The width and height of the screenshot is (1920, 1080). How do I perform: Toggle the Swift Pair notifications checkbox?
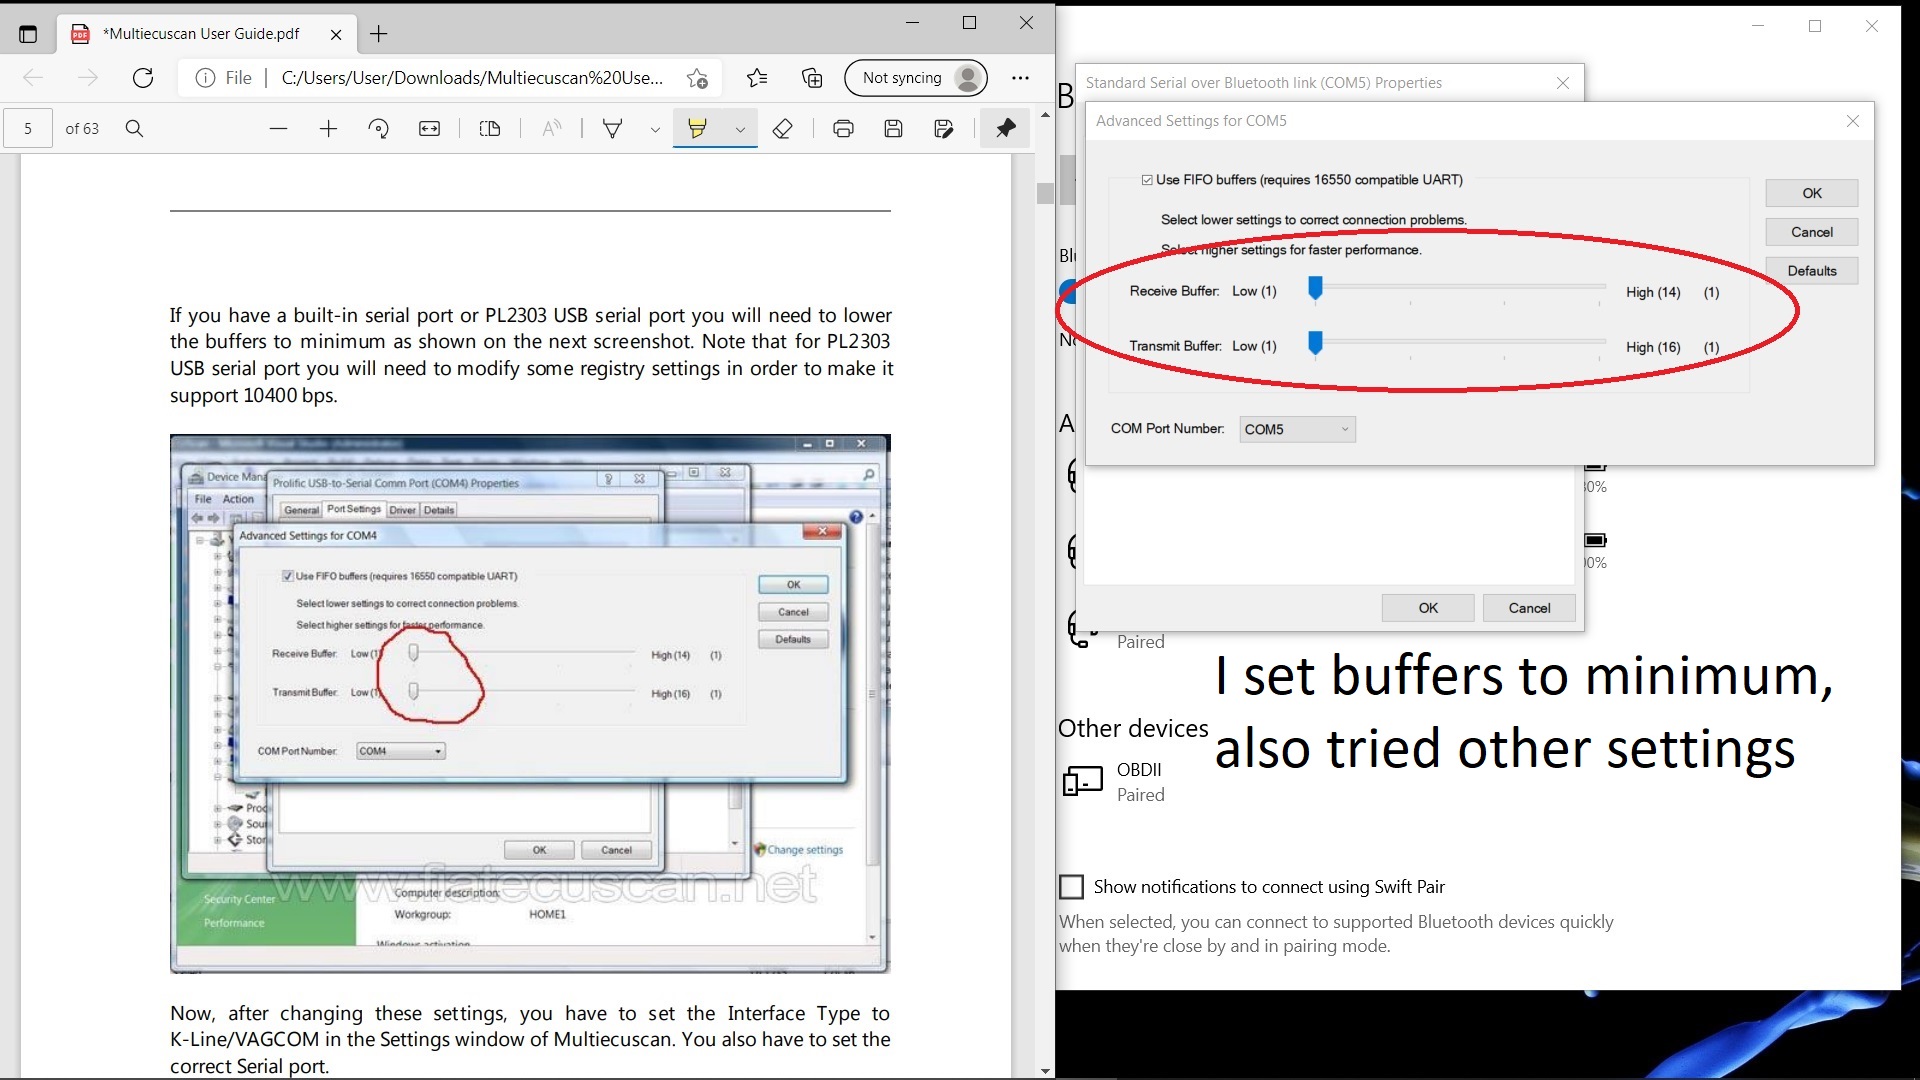pos(1071,887)
